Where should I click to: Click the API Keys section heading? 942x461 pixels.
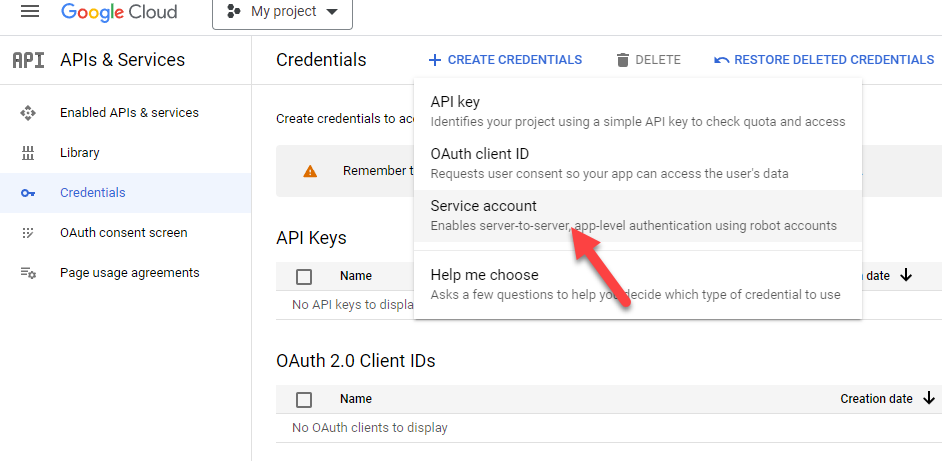point(311,238)
